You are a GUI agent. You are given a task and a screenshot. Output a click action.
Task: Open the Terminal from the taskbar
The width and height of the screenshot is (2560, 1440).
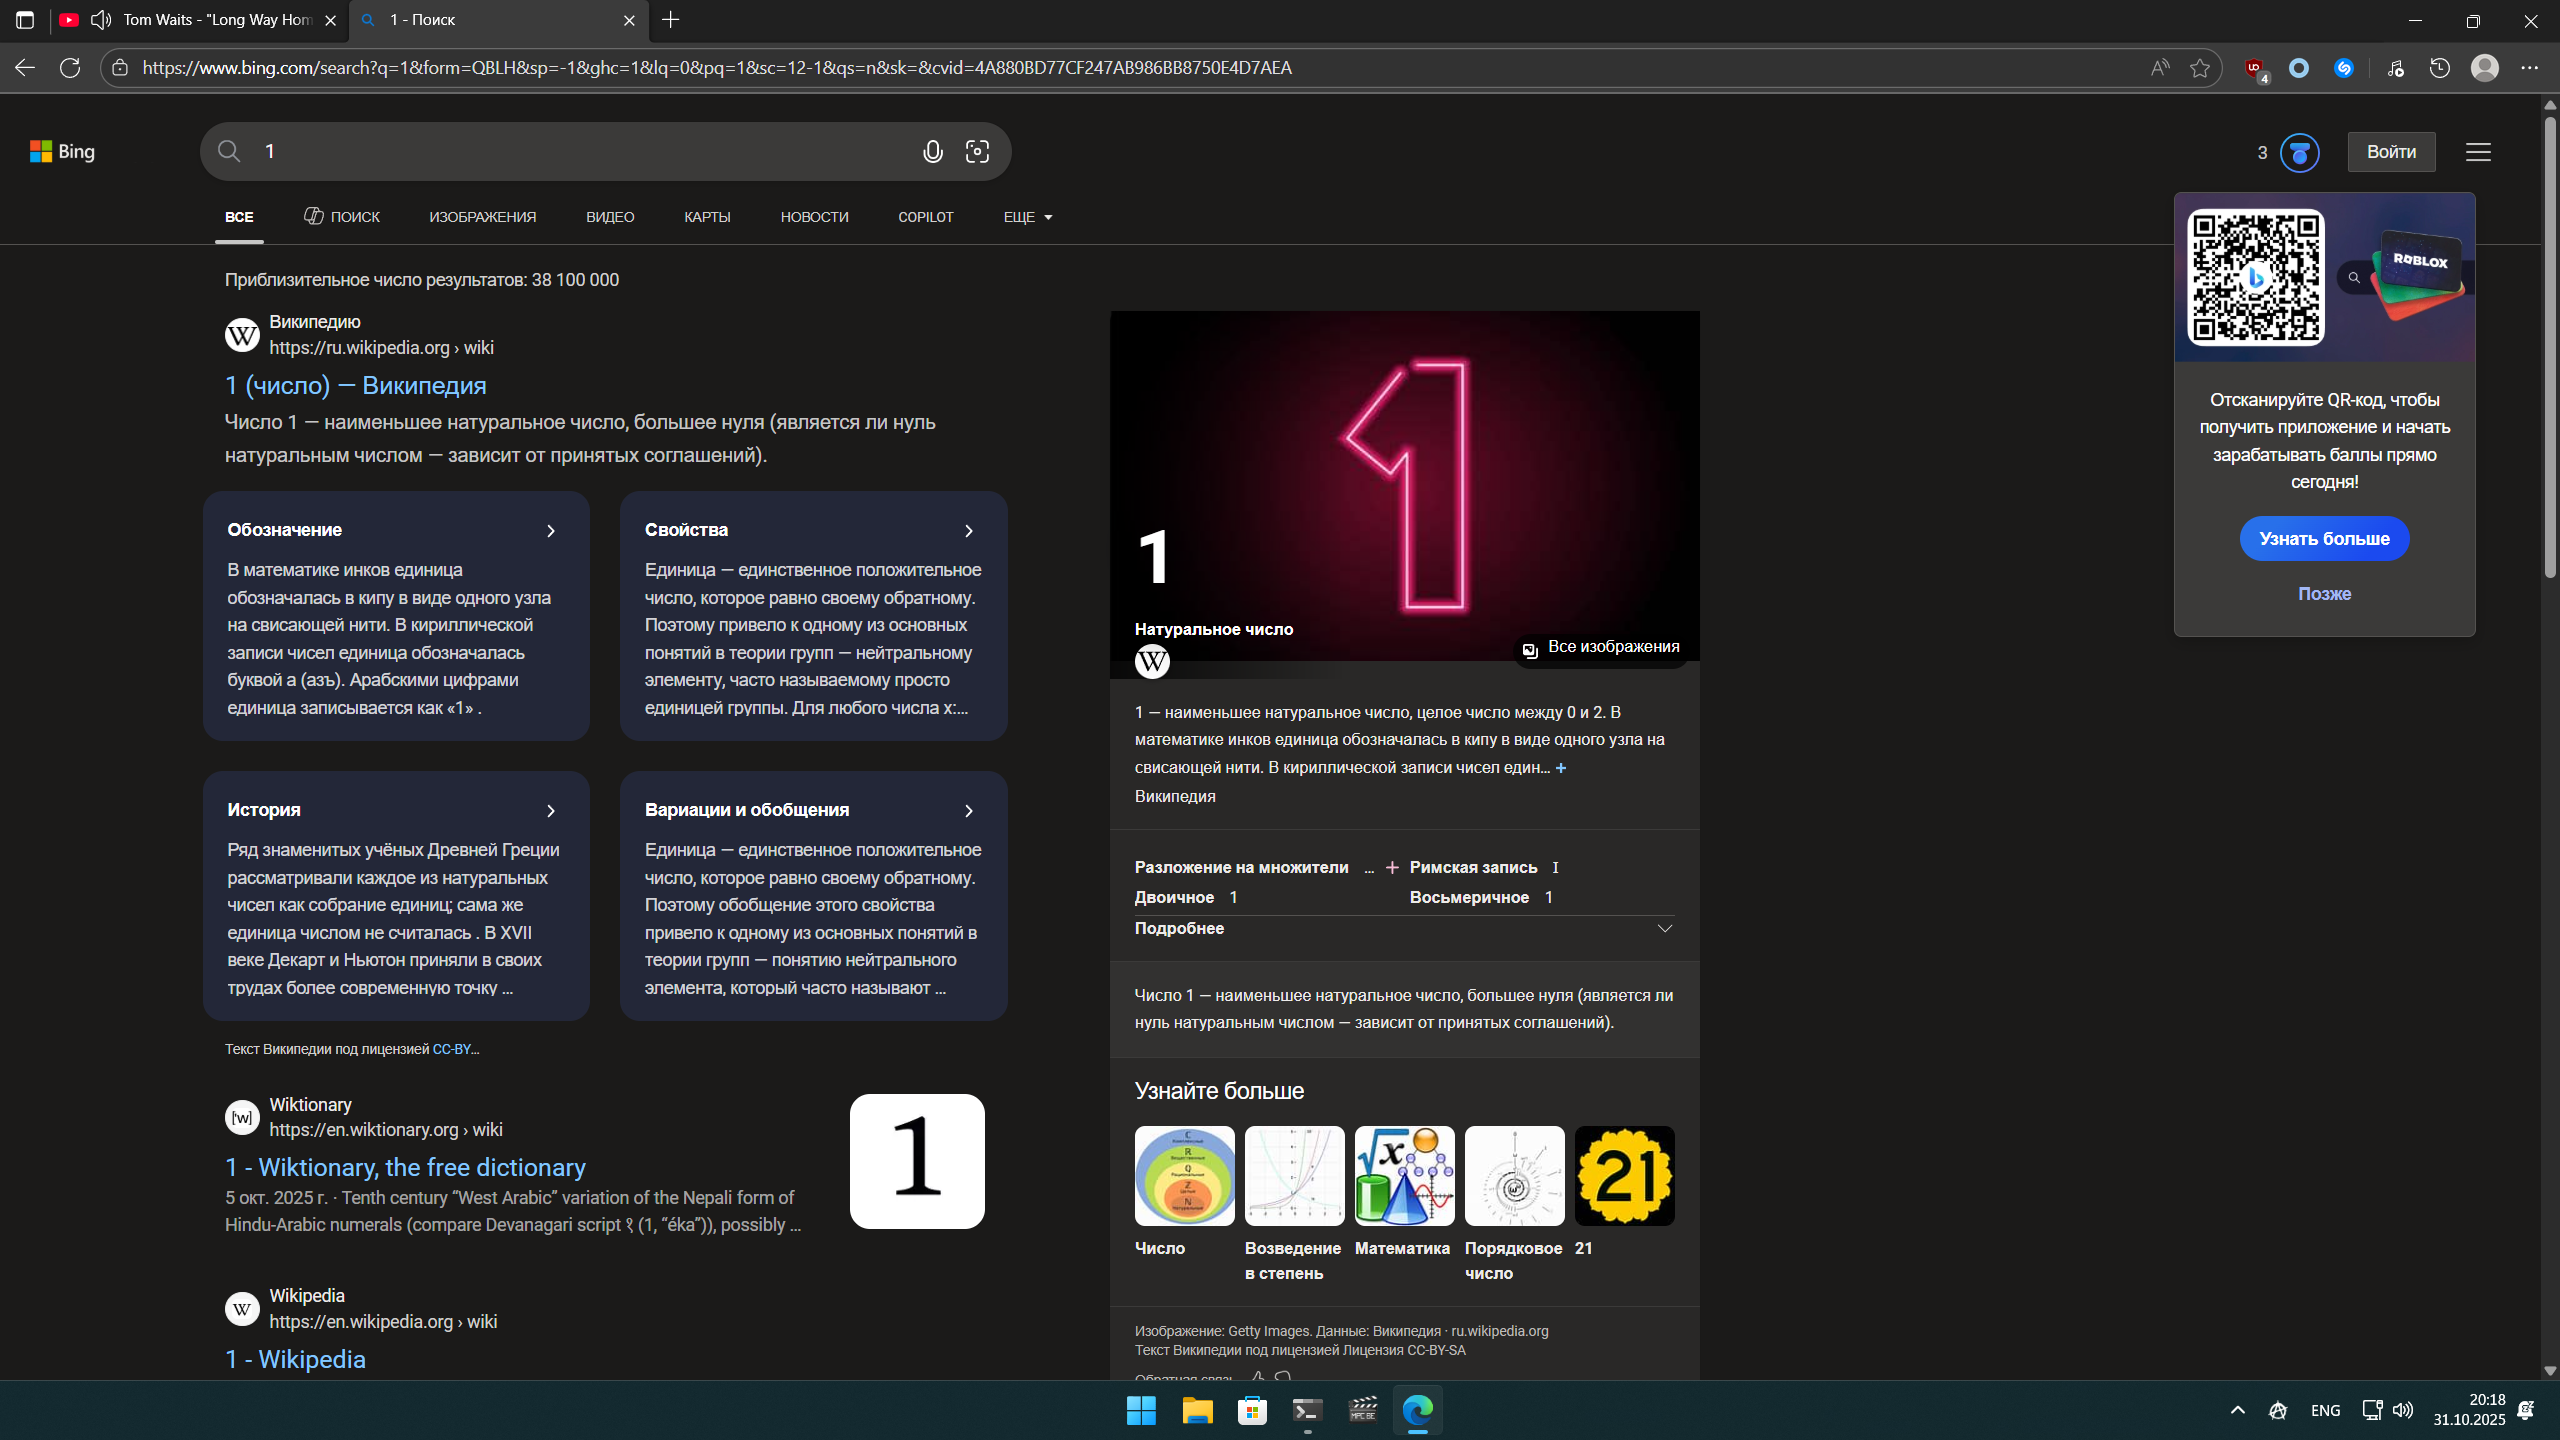click(x=1307, y=1410)
